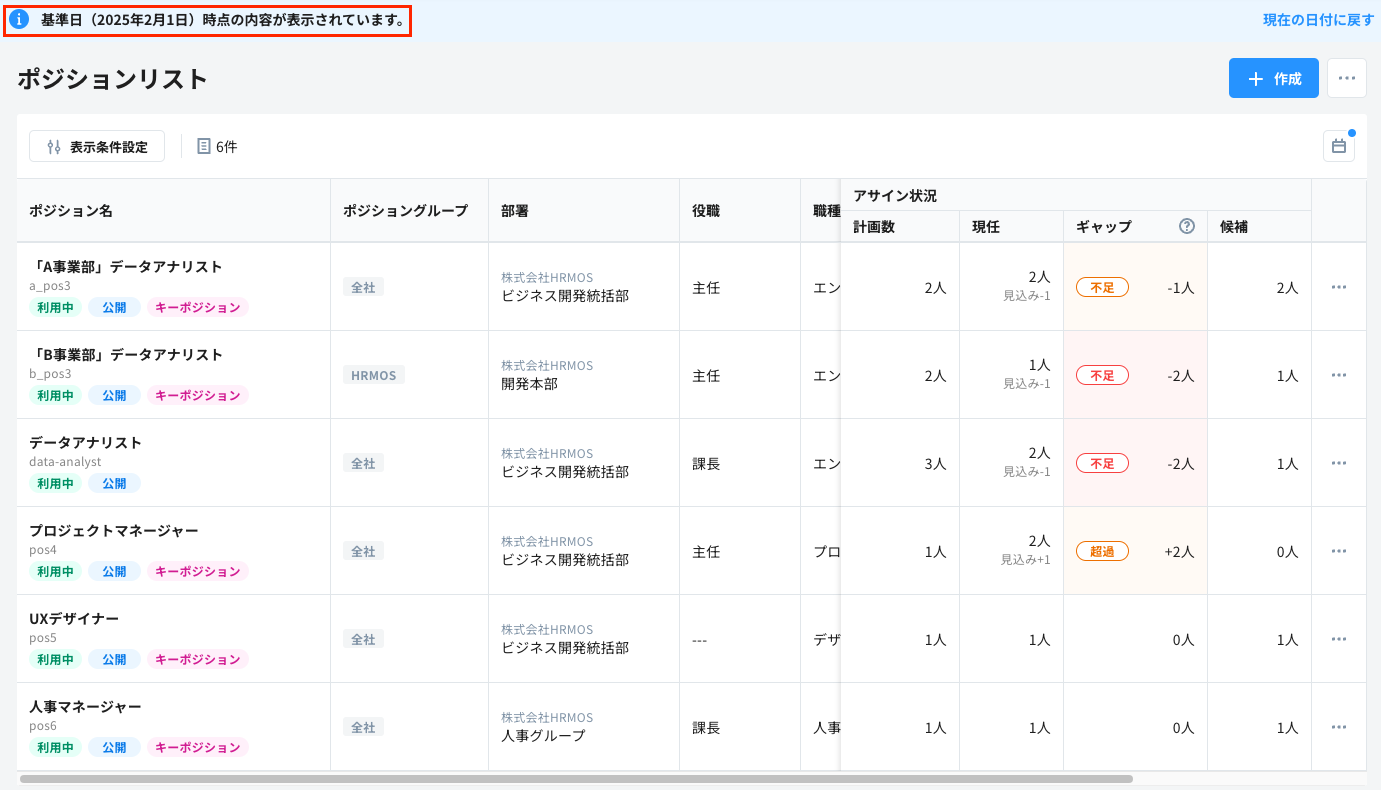Open row actions for 人事マネージャー
Screen dimensions: 1381x790
click(1338, 727)
